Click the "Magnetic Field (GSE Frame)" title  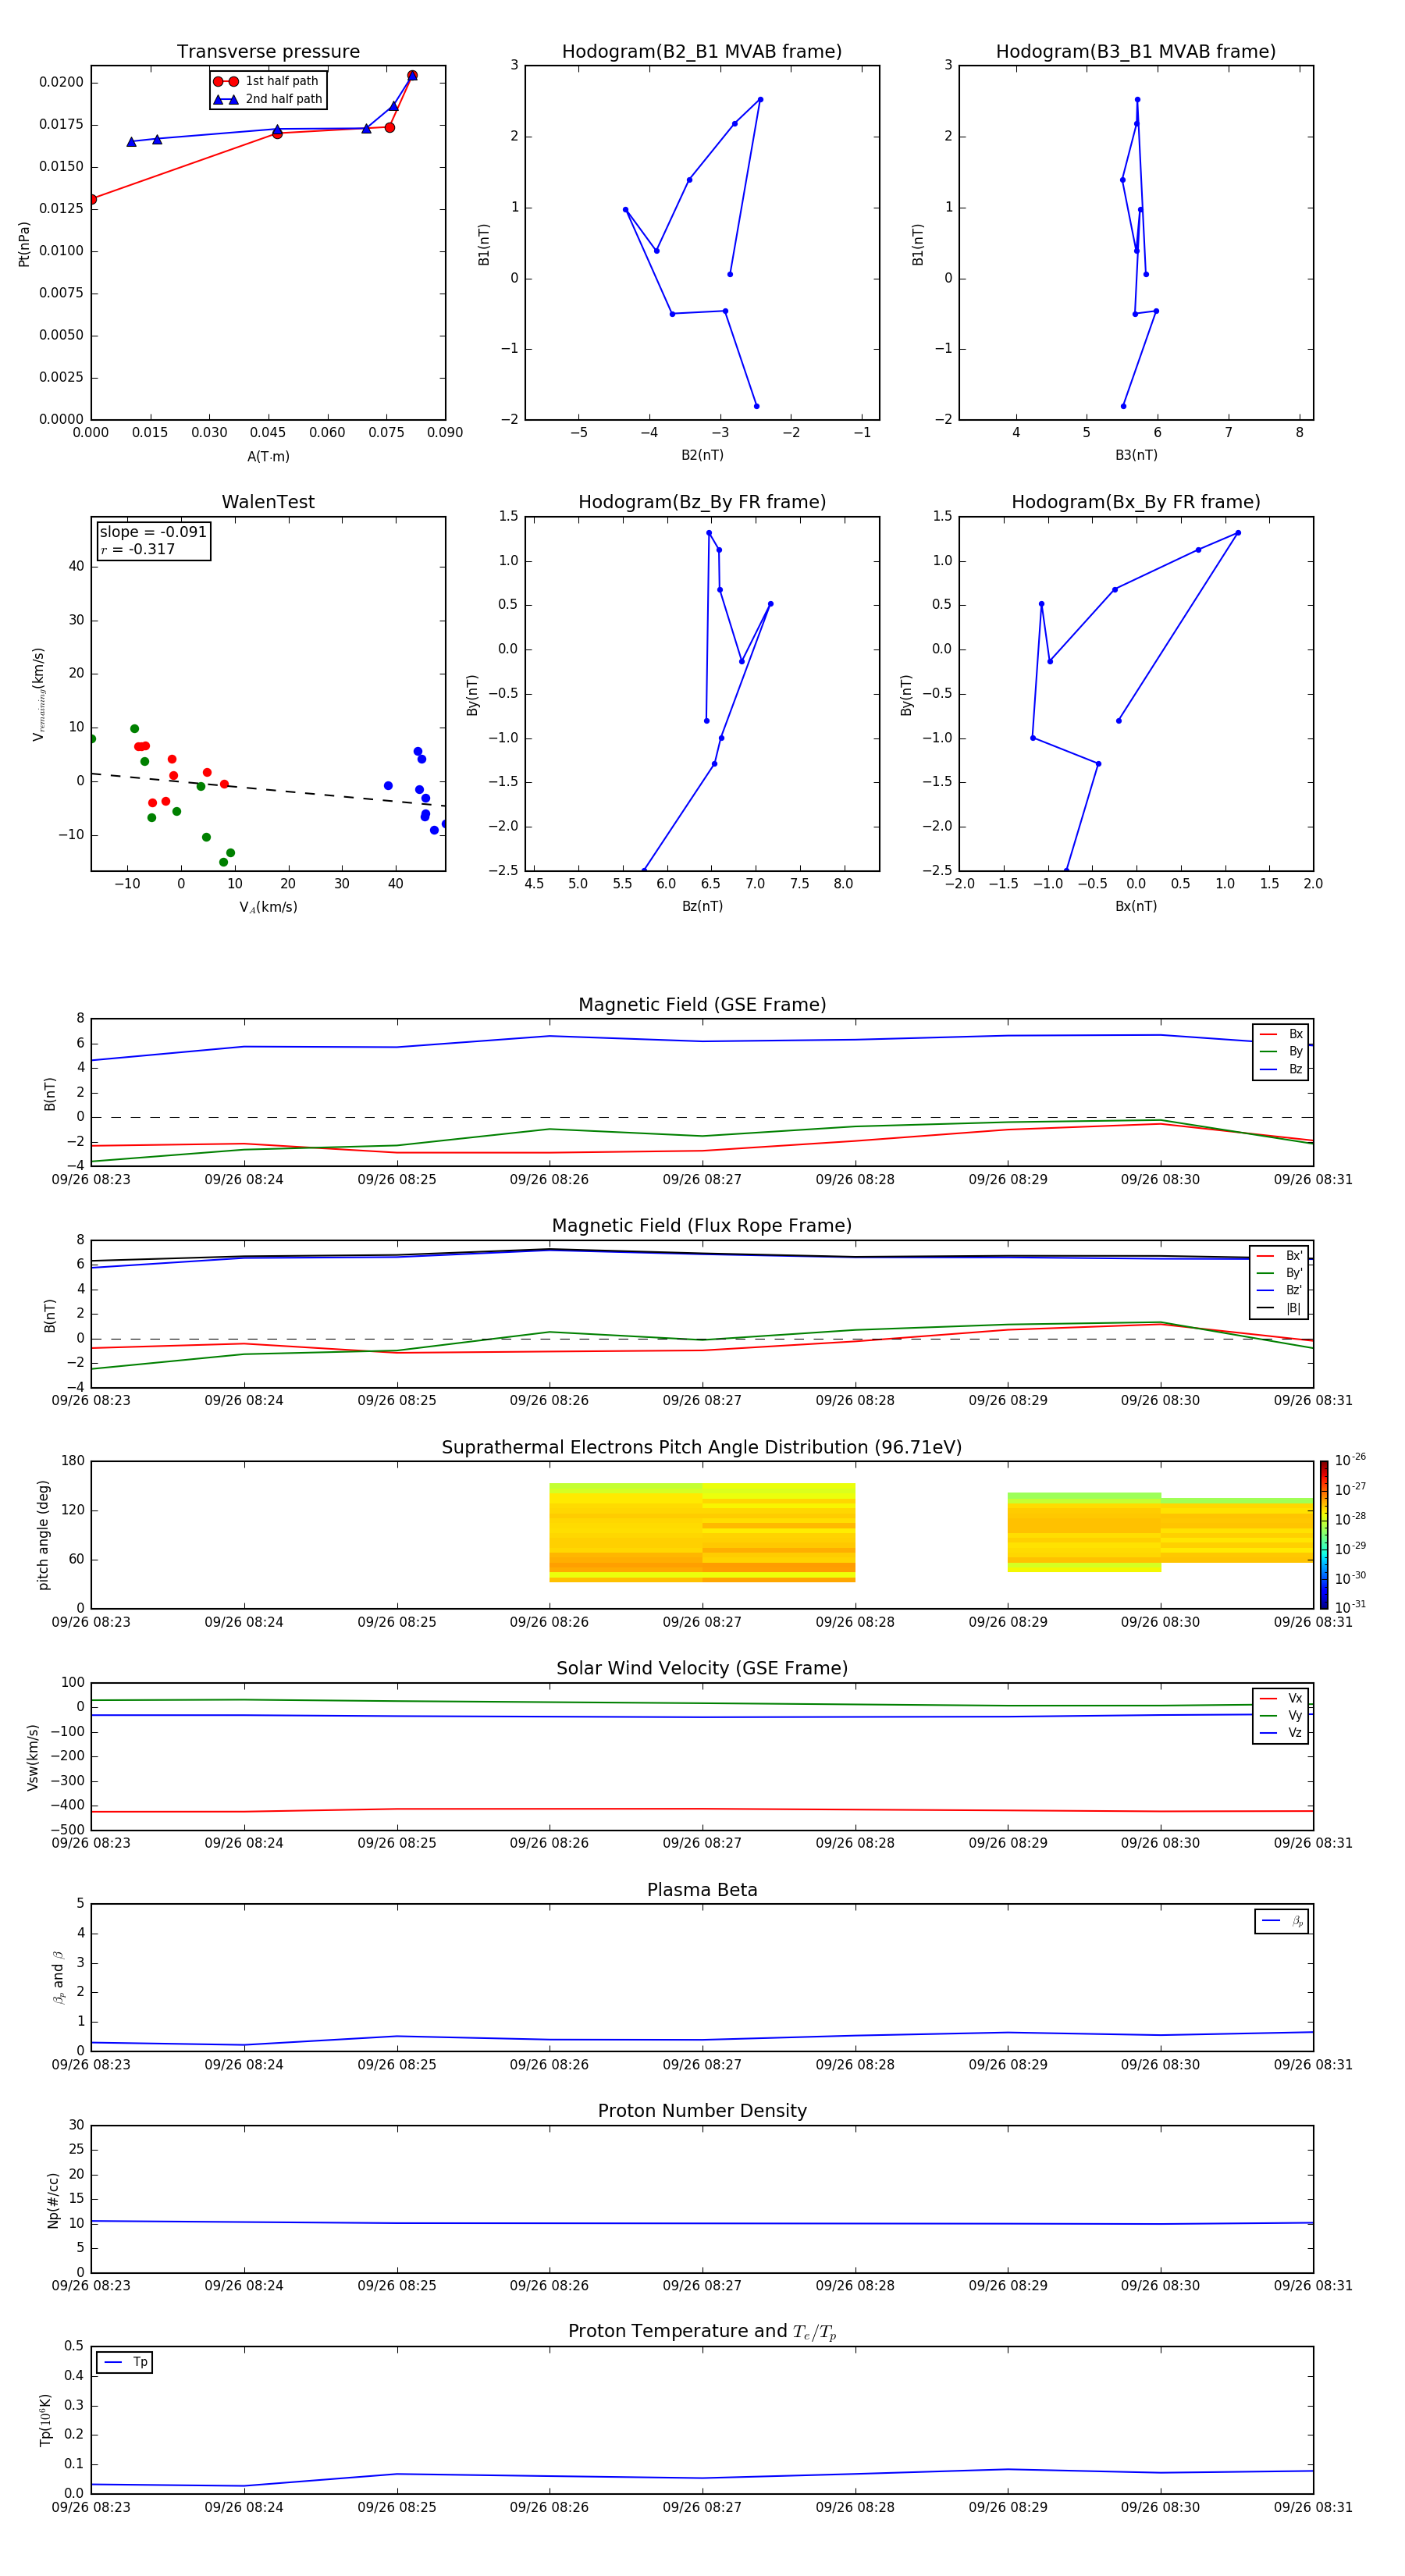click(x=702, y=1005)
